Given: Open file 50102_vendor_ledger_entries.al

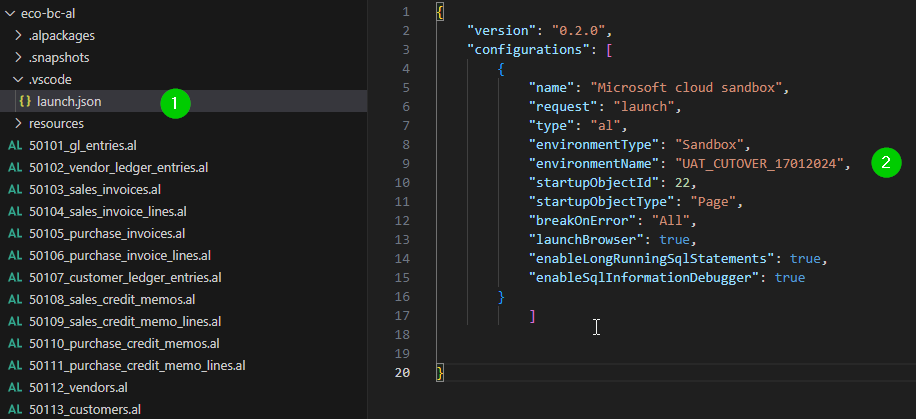Looking at the screenshot, I should (119, 168).
